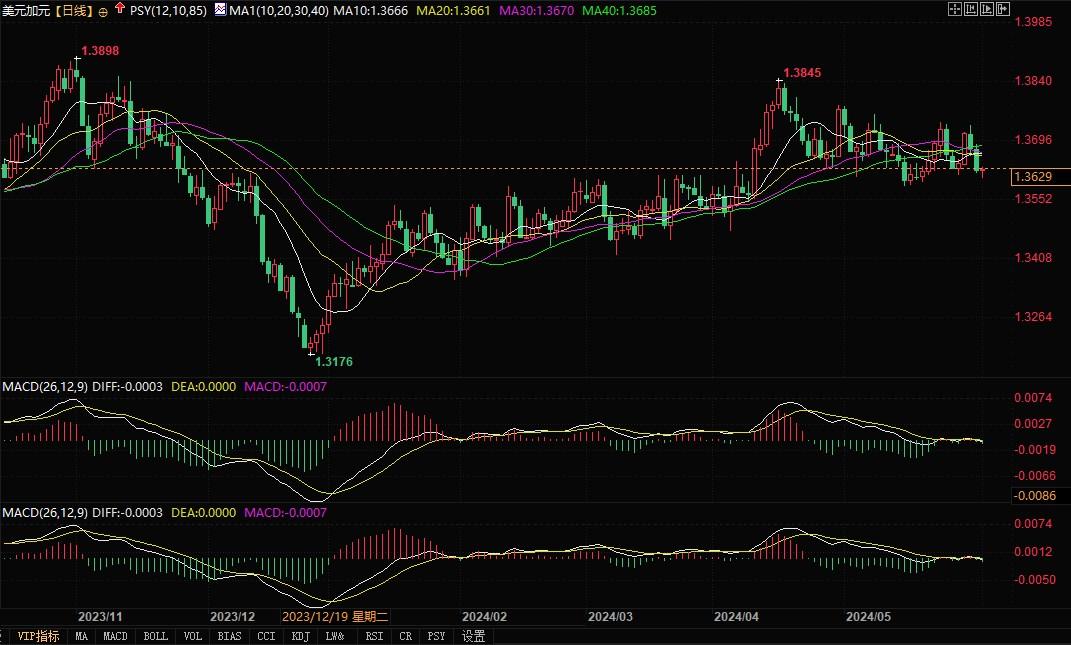The height and width of the screenshot is (645, 1071).
Task: Select the BOLL indicator tab
Action: point(155,636)
